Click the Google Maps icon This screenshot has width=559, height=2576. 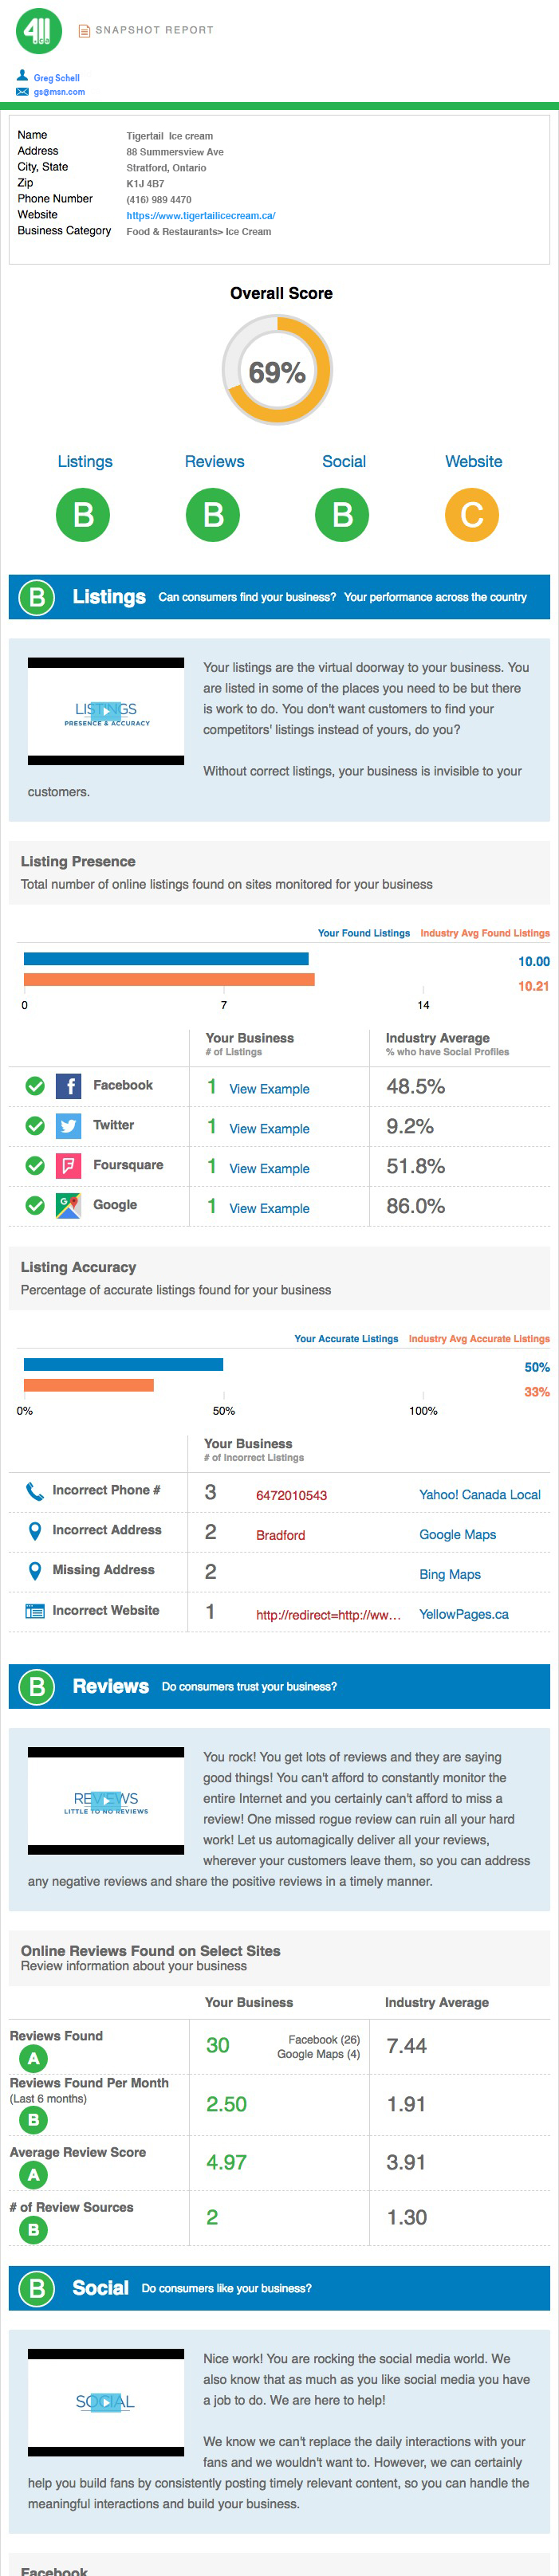(x=68, y=1206)
